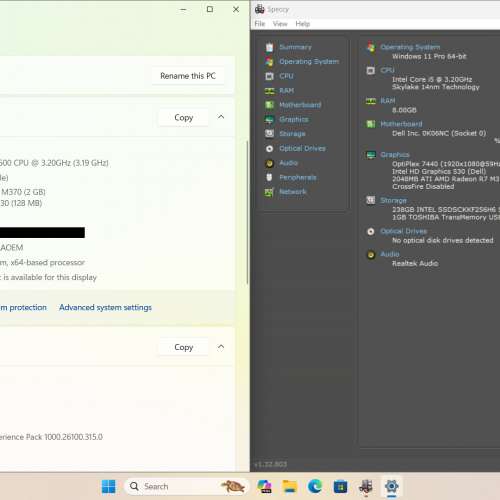
Task: Click the Windows flag icon beside the Operating System heading
Action: pyautogui.click(x=371, y=47)
